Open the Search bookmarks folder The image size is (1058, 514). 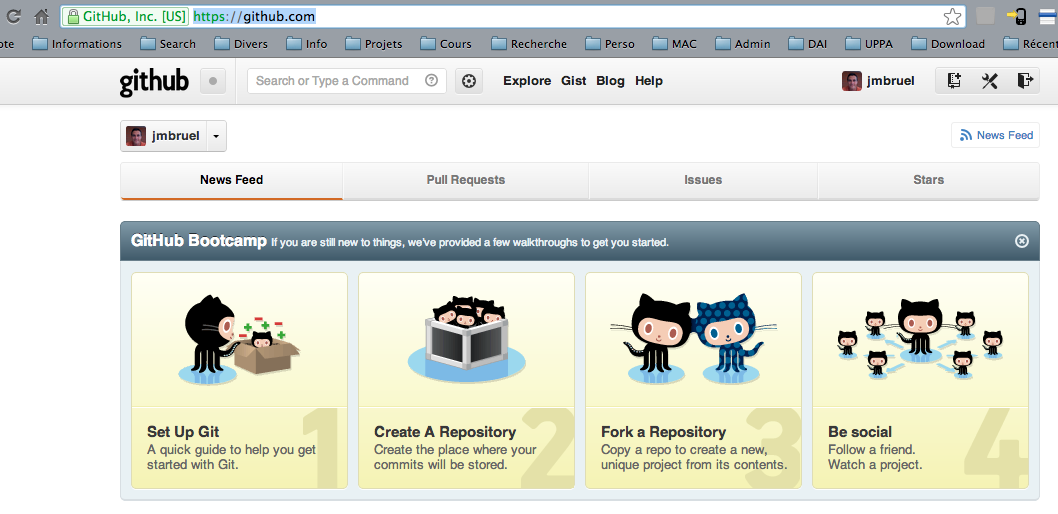click(168, 44)
